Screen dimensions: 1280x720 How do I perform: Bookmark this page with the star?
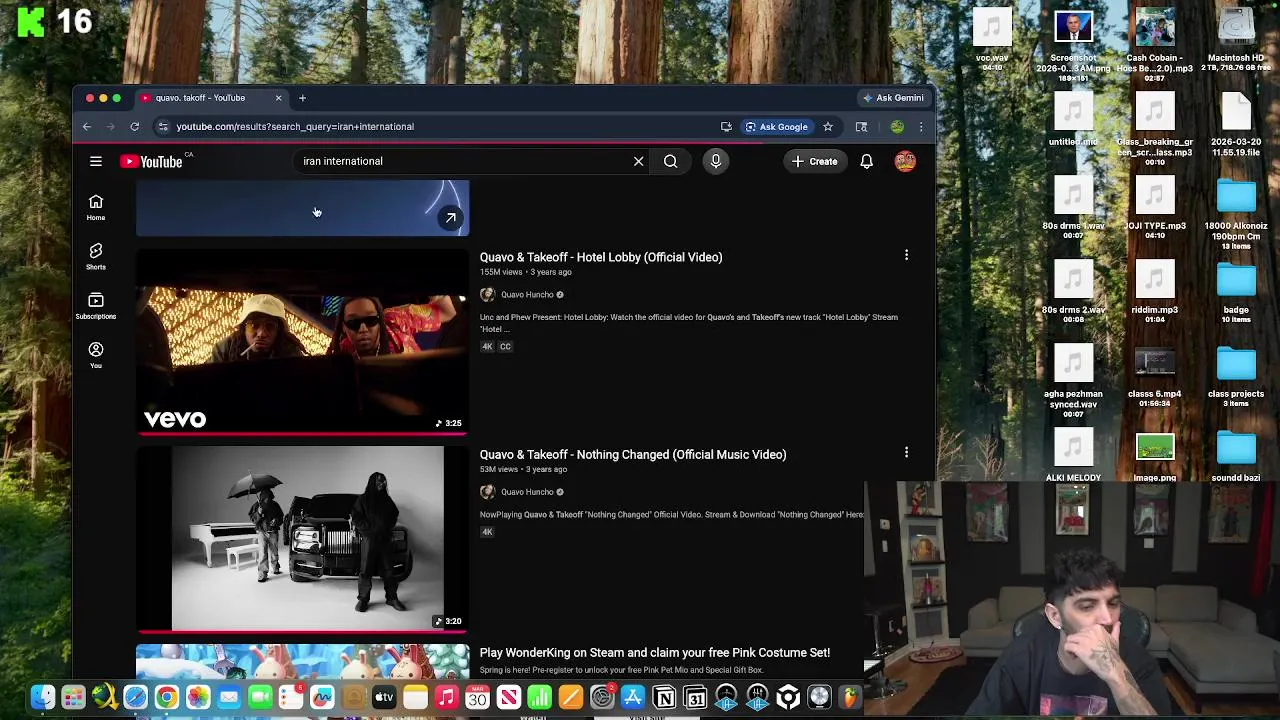click(x=828, y=127)
